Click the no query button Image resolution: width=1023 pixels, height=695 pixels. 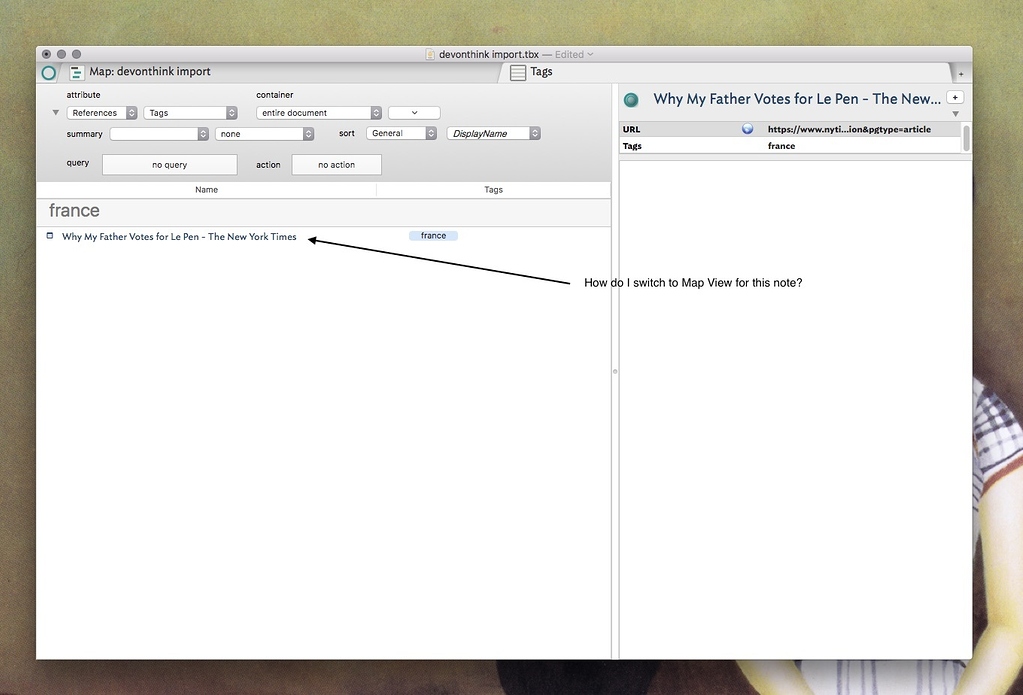[x=169, y=164]
